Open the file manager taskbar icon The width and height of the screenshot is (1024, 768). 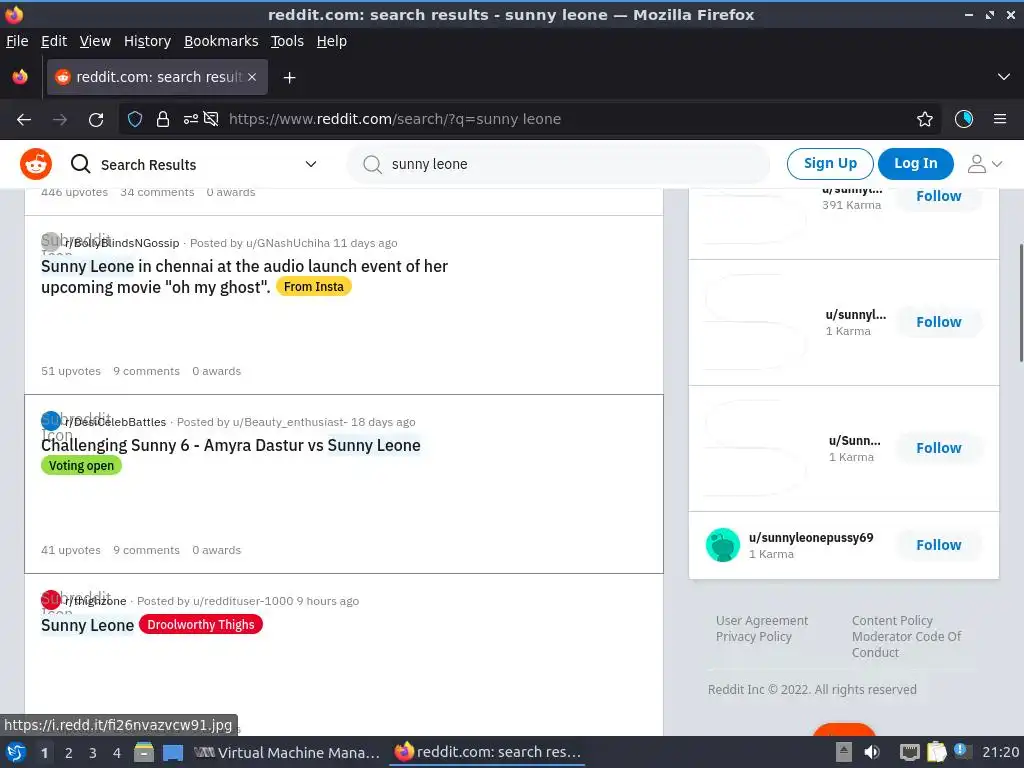pos(144,752)
